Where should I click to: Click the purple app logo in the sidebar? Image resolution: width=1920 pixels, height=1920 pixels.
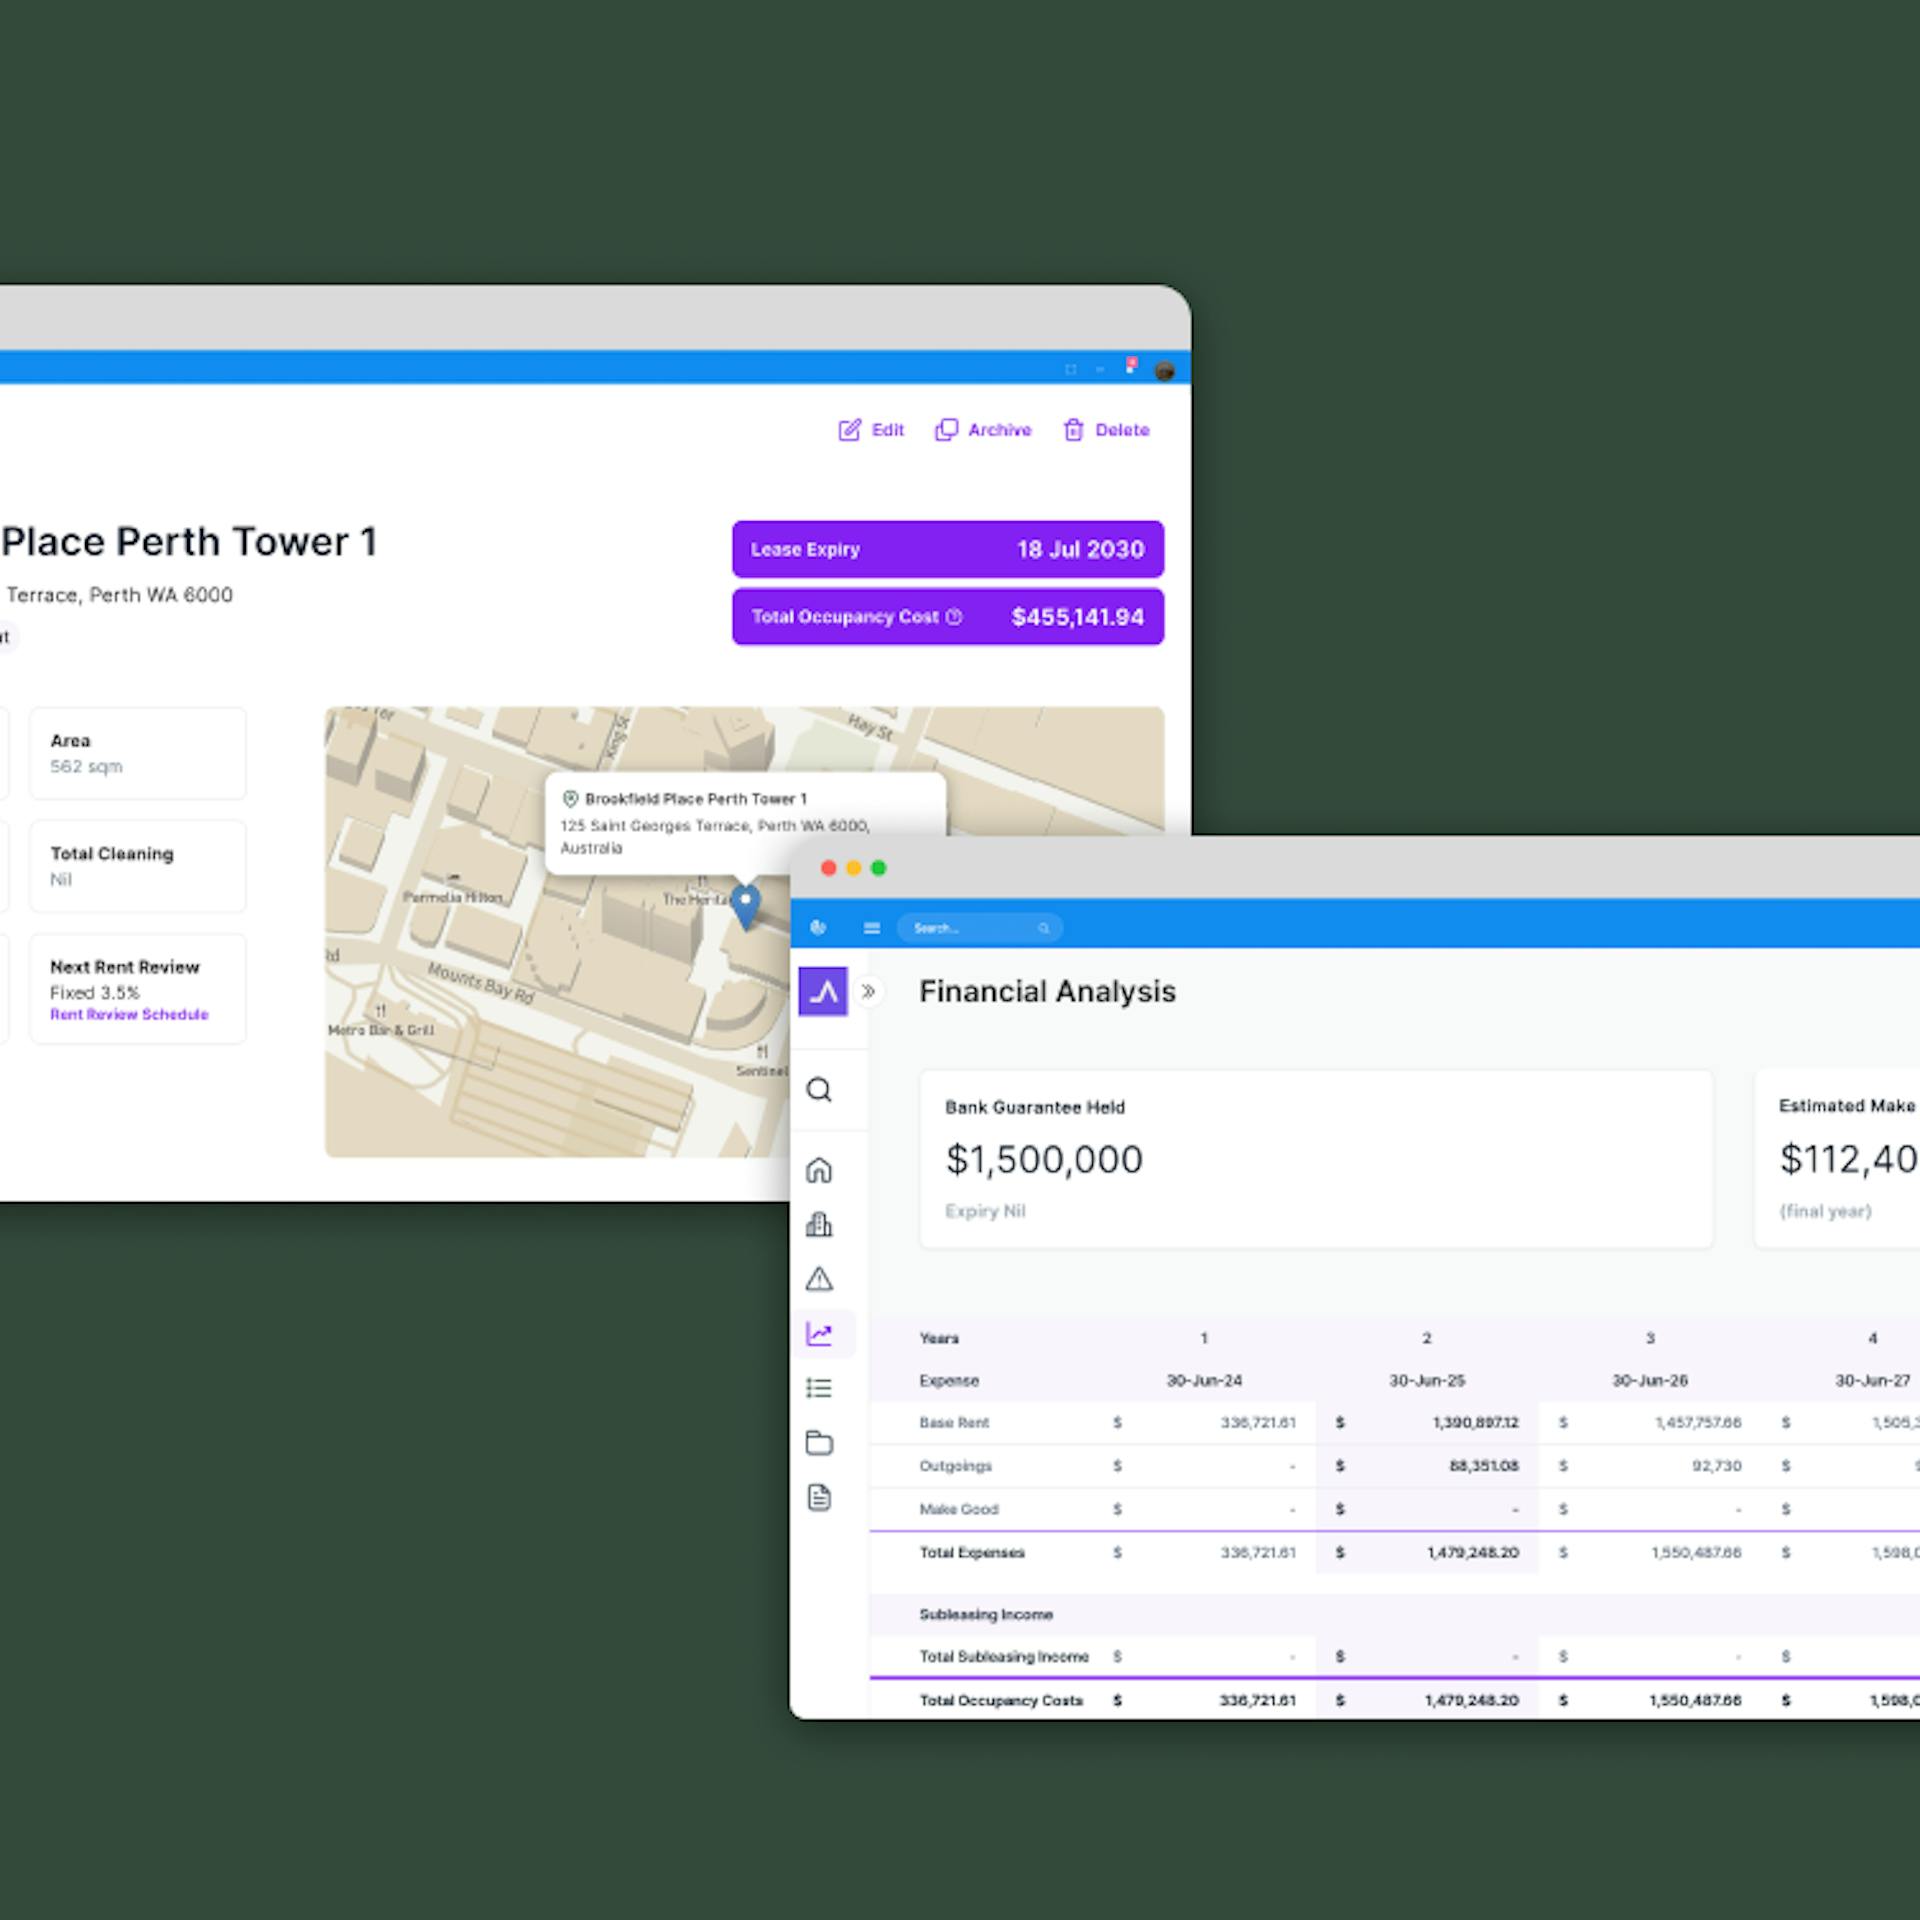pos(823,991)
